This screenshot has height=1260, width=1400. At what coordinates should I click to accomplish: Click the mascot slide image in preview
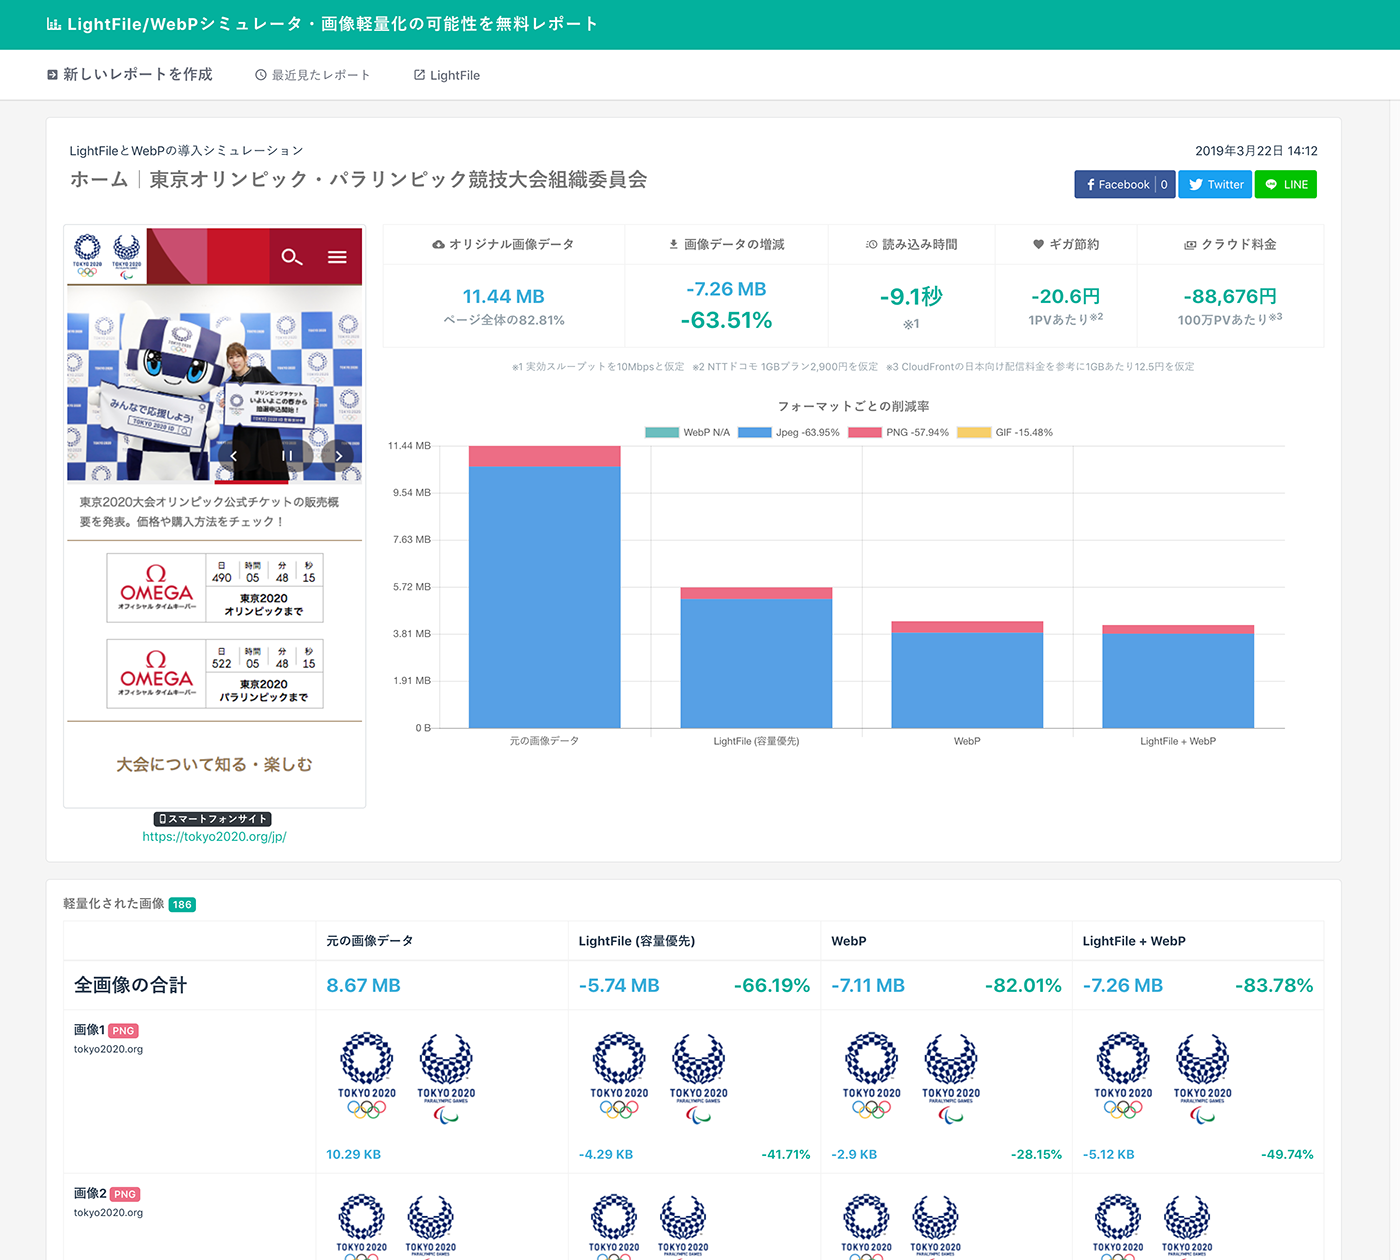[214, 384]
